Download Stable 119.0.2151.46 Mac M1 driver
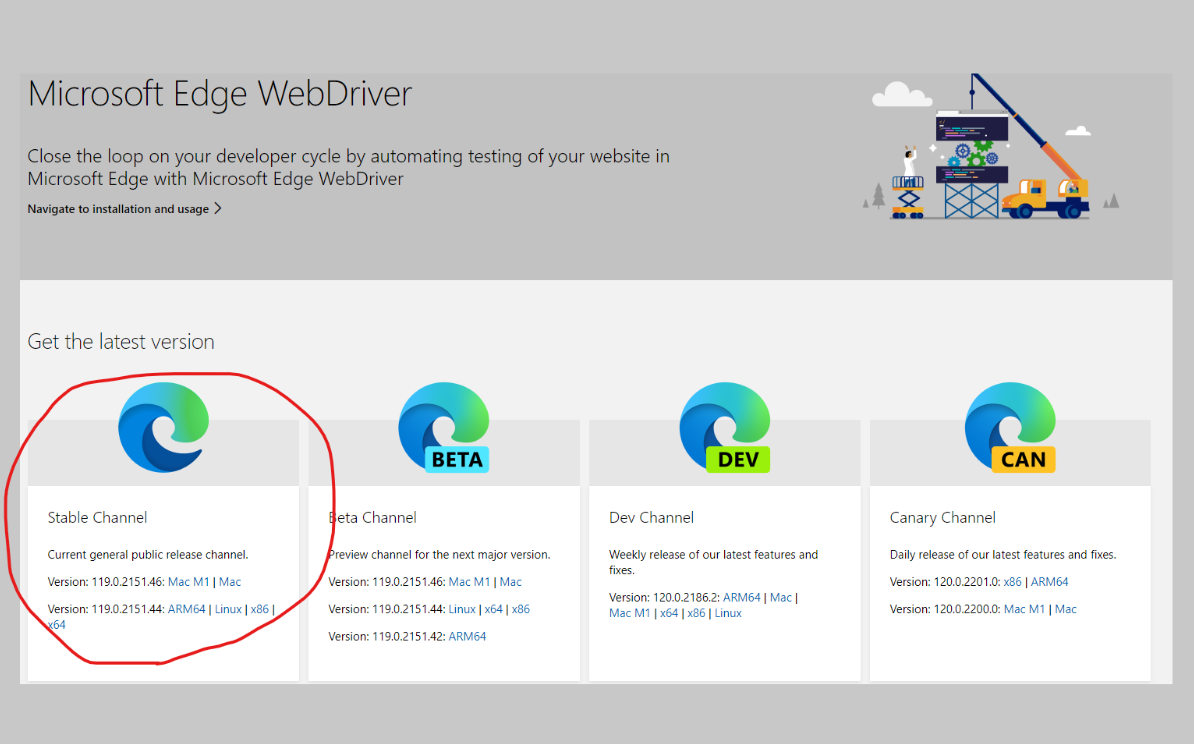The height and width of the screenshot is (744, 1194). [x=188, y=582]
